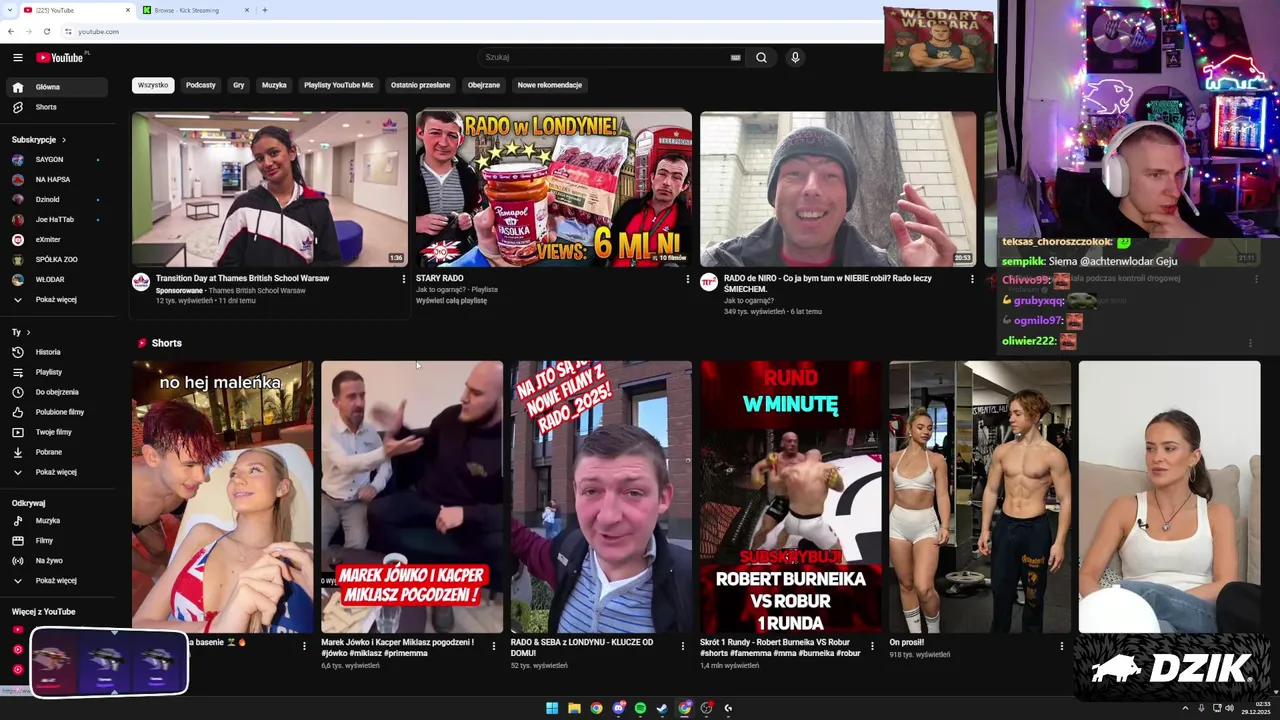Open Filmy under Odkrywaj
The width and height of the screenshot is (1280, 720).
click(56, 541)
